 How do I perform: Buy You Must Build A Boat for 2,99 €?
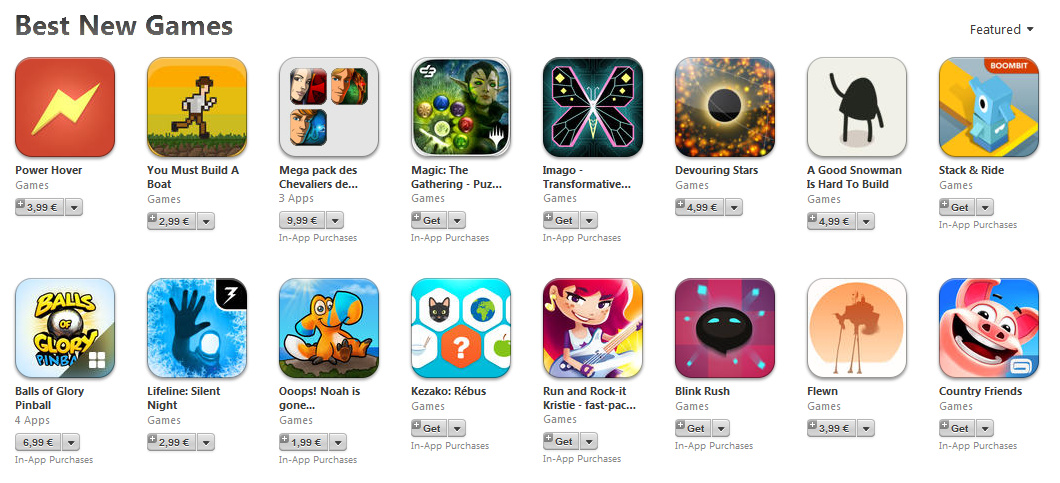(172, 221)
